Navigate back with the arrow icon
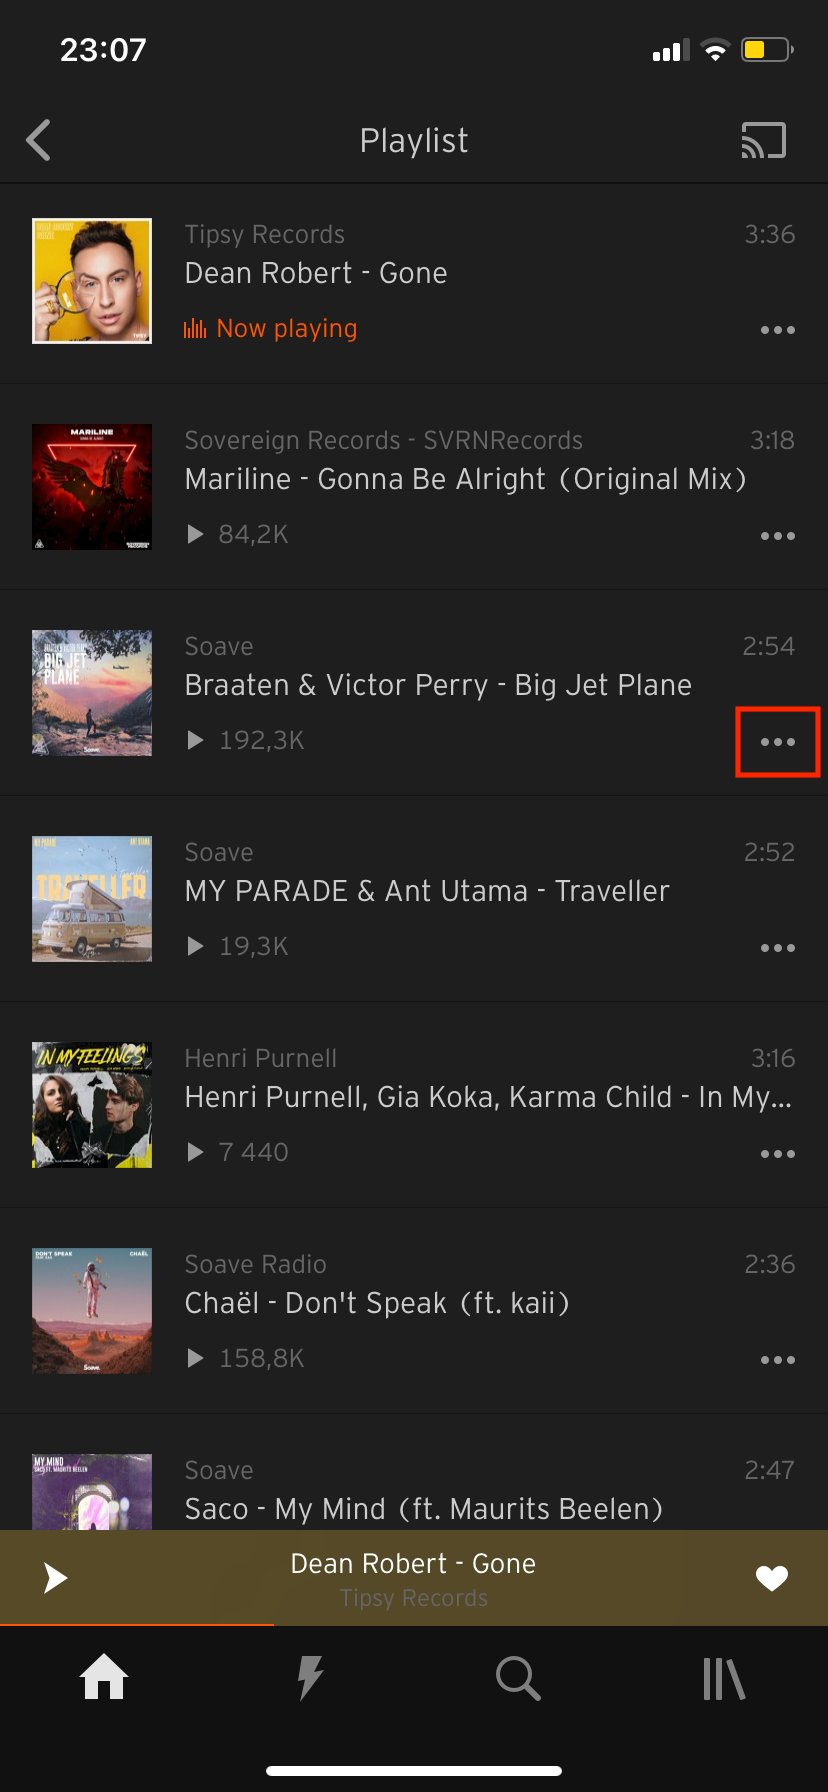The height and width of the screenshot is (1792, 828). [x=38, y=140]
